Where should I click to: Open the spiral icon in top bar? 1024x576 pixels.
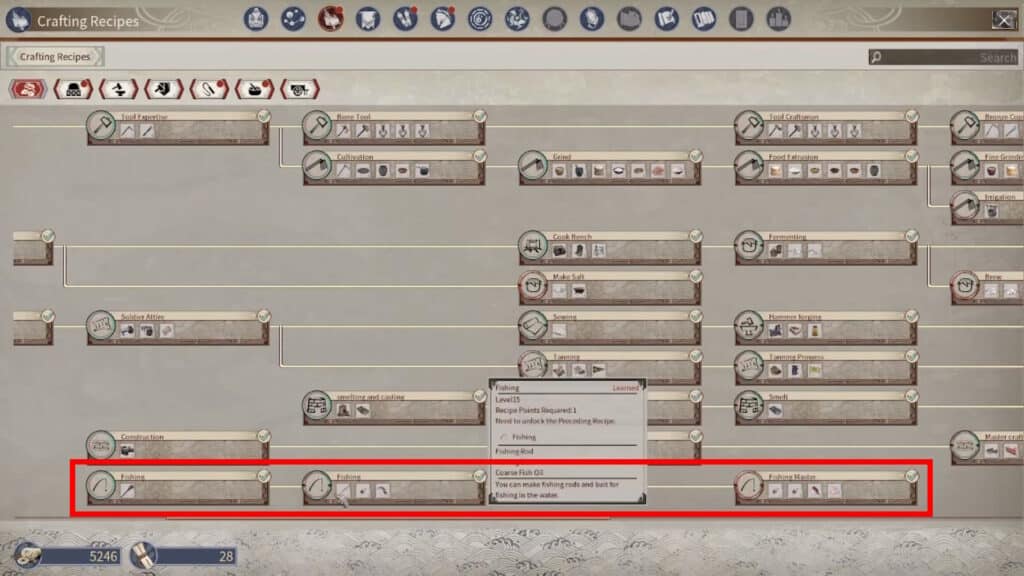coord(479,19)
